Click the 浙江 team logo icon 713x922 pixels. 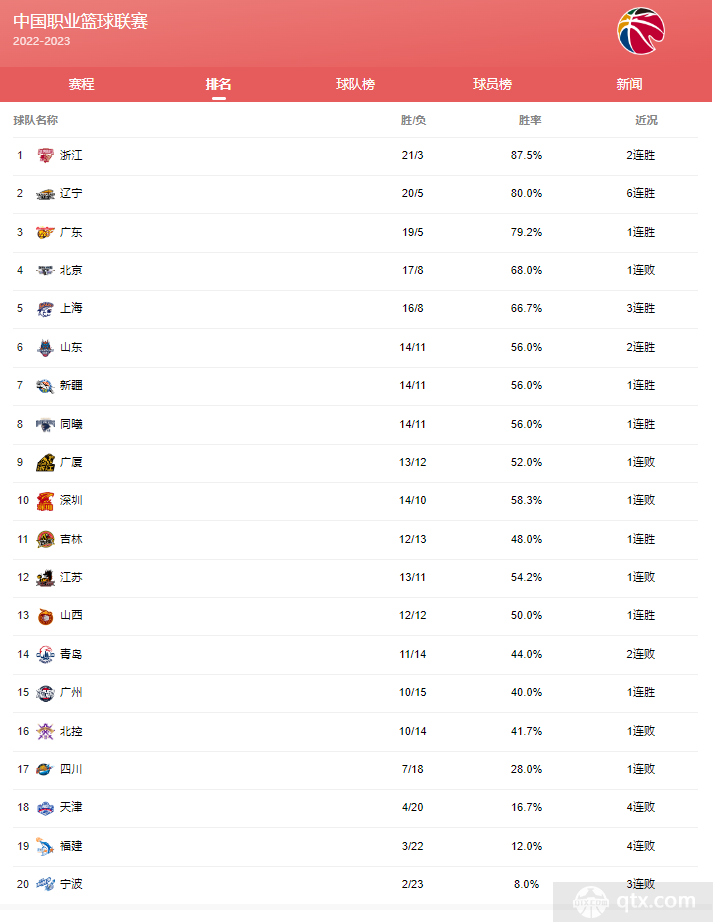pyautogui.click(x=45, y=155)
